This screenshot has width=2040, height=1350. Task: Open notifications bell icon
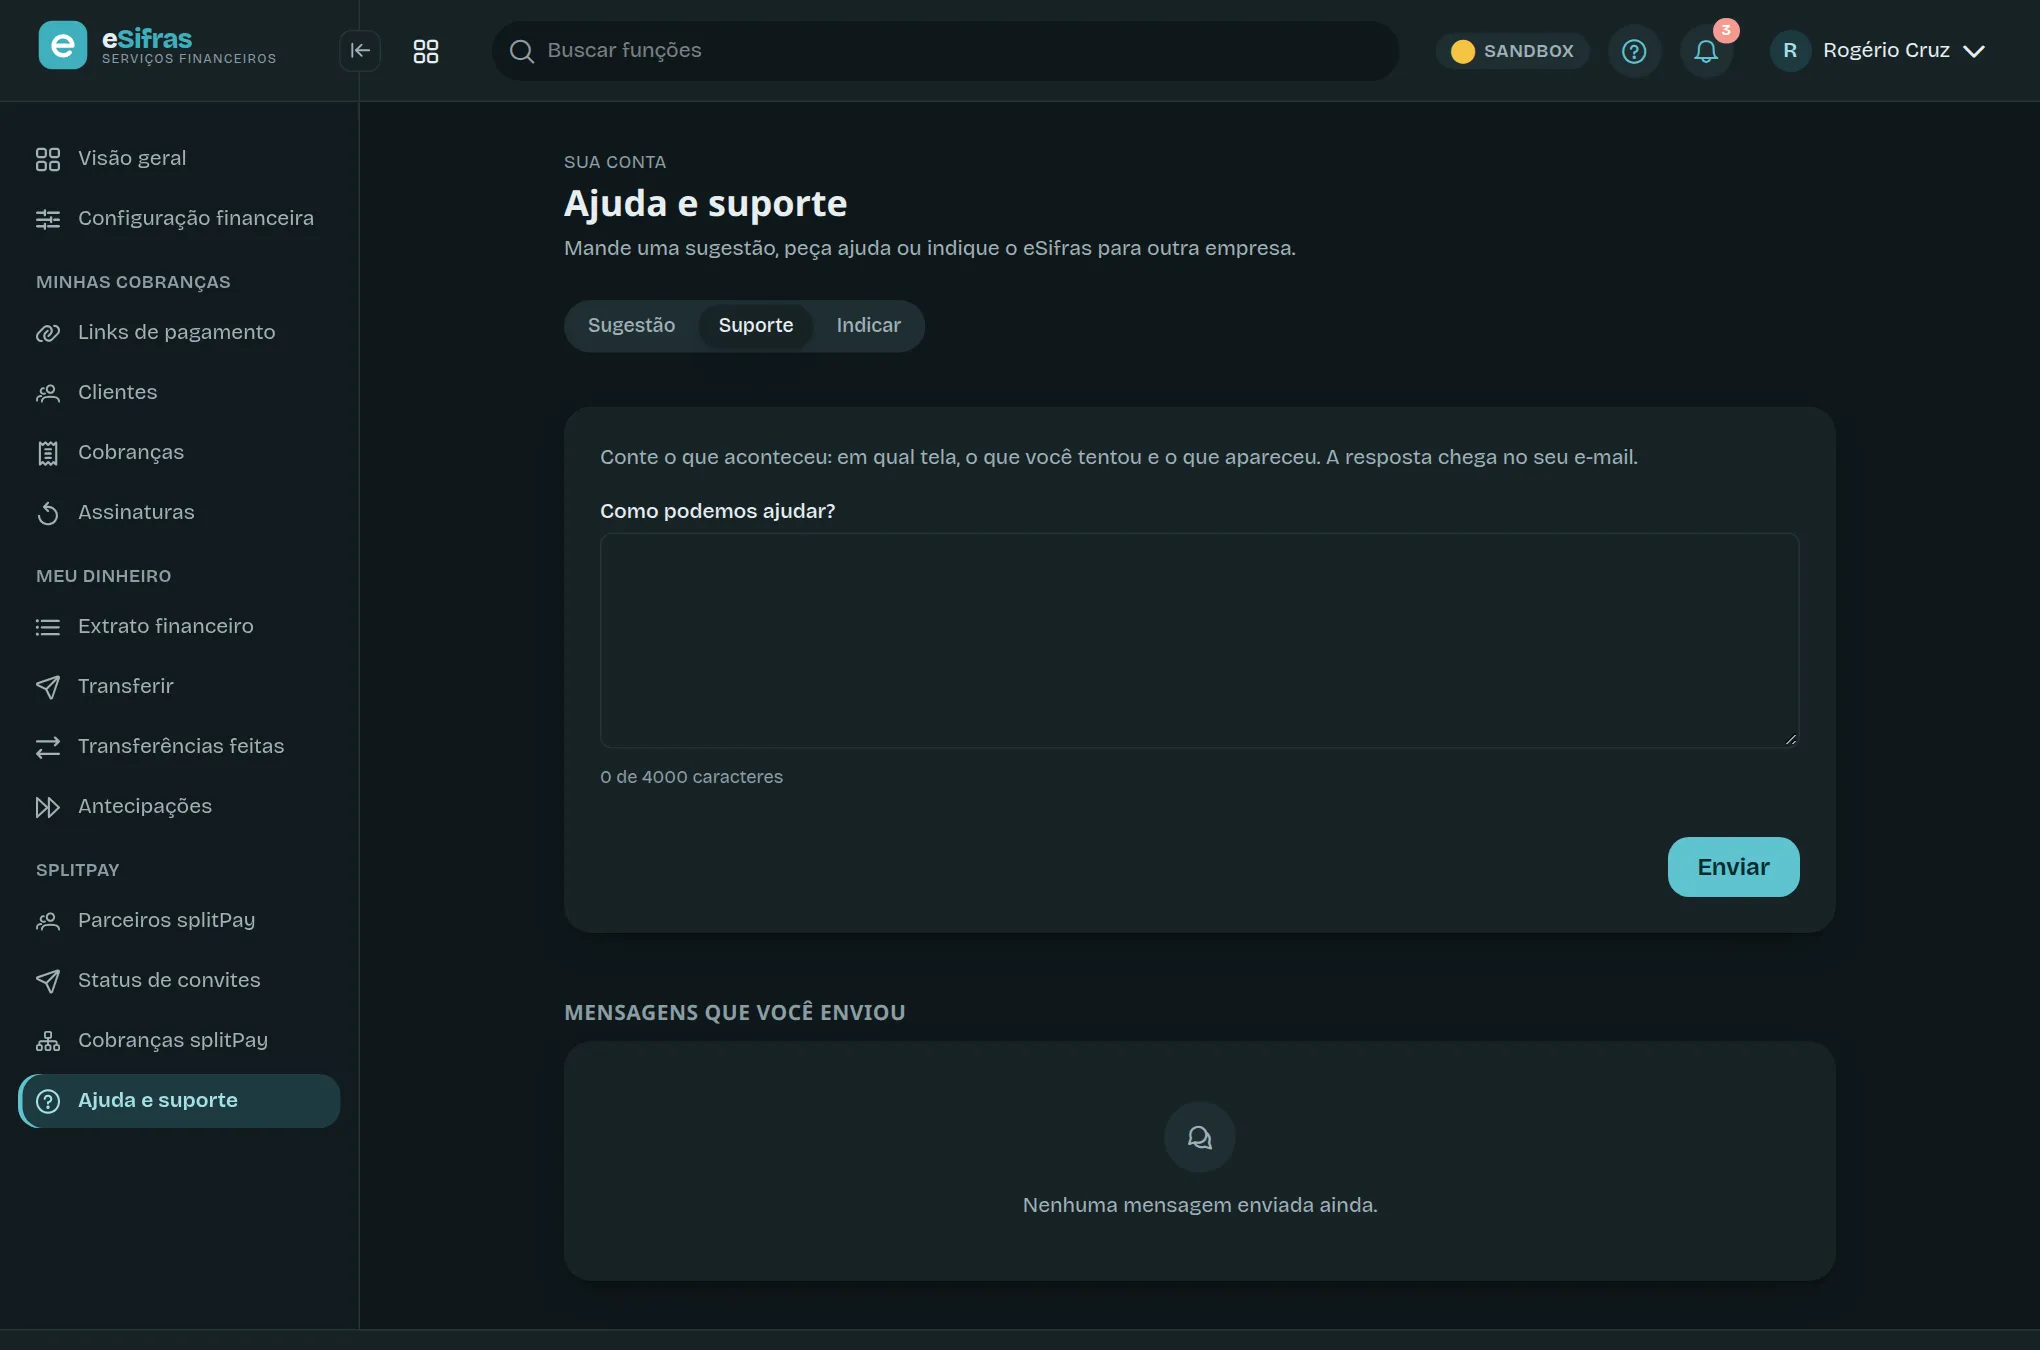click(1706, 51)
